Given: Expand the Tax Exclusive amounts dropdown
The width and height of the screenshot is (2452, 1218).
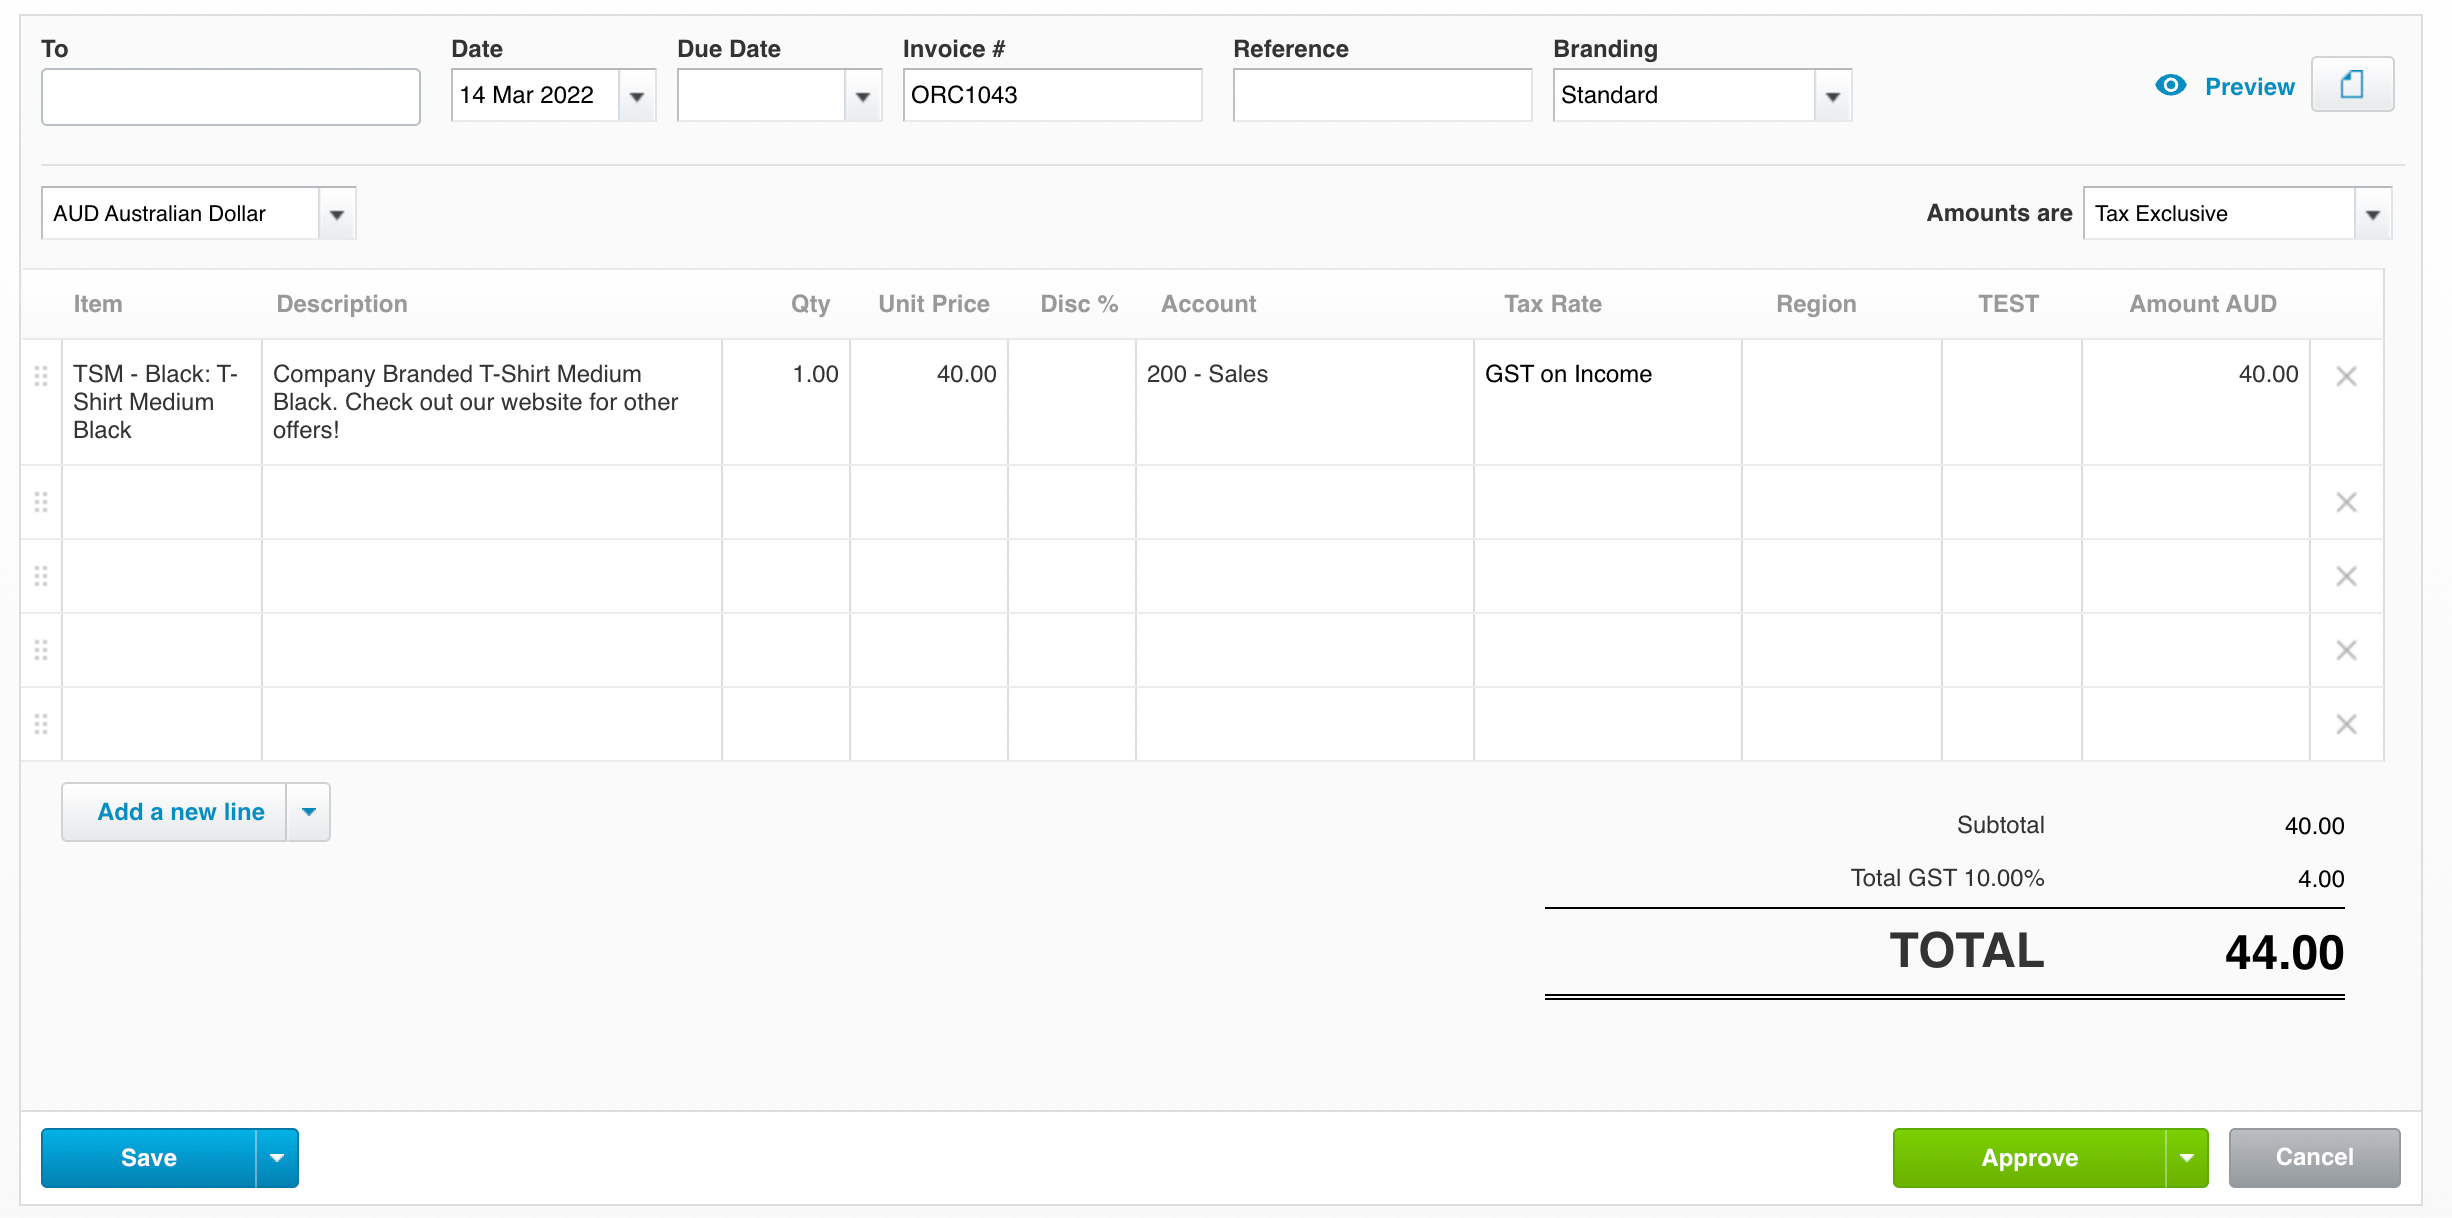Looking at the screenshot, I should pos(2372,214).
